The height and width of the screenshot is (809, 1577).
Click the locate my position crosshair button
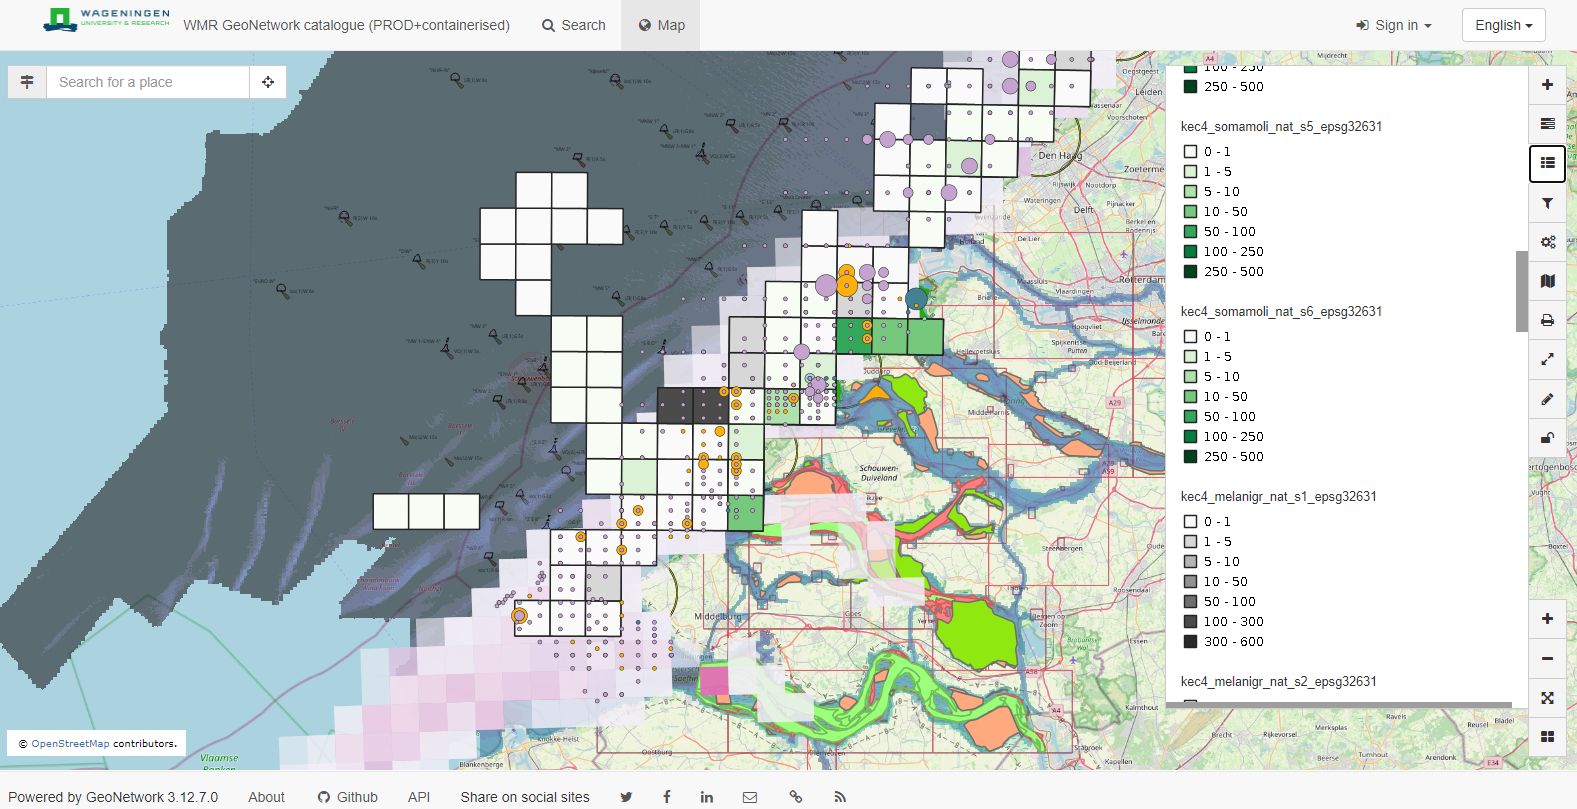[x=268, y=82]
